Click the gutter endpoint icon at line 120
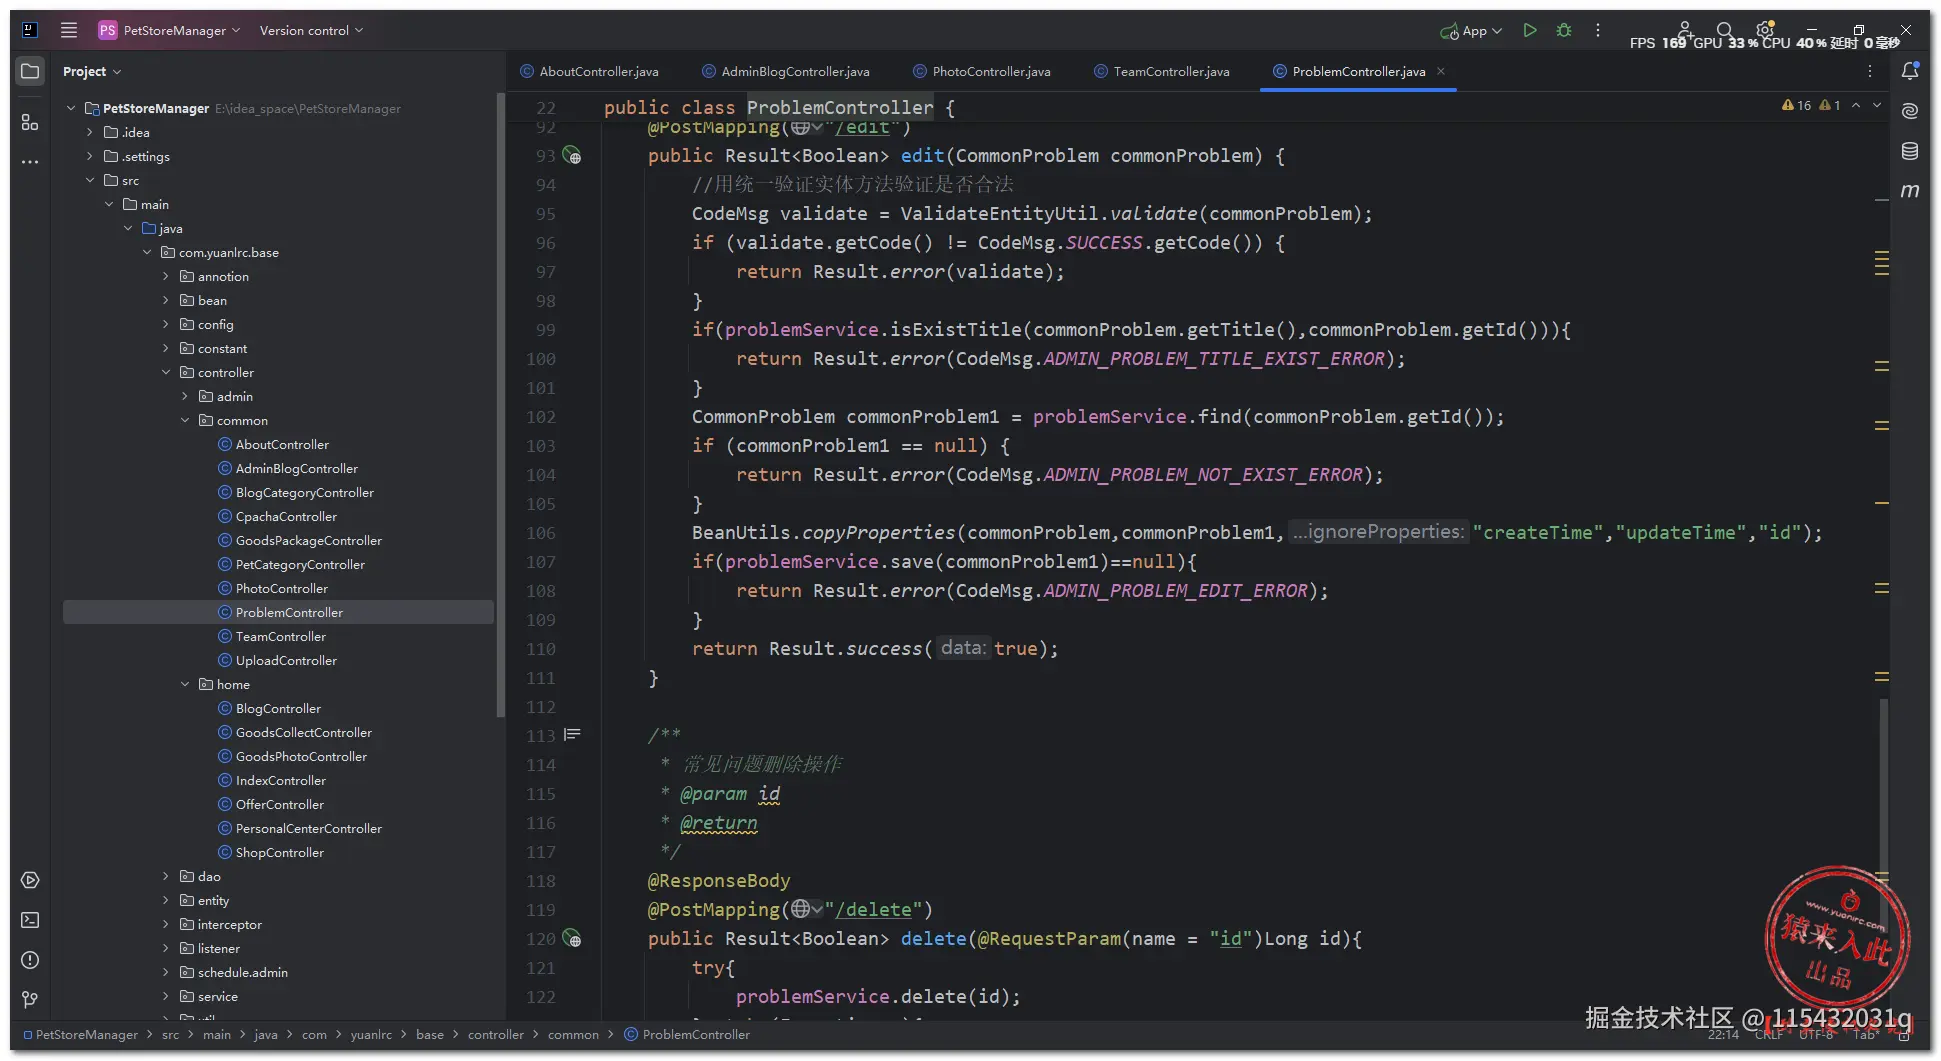 572,938
